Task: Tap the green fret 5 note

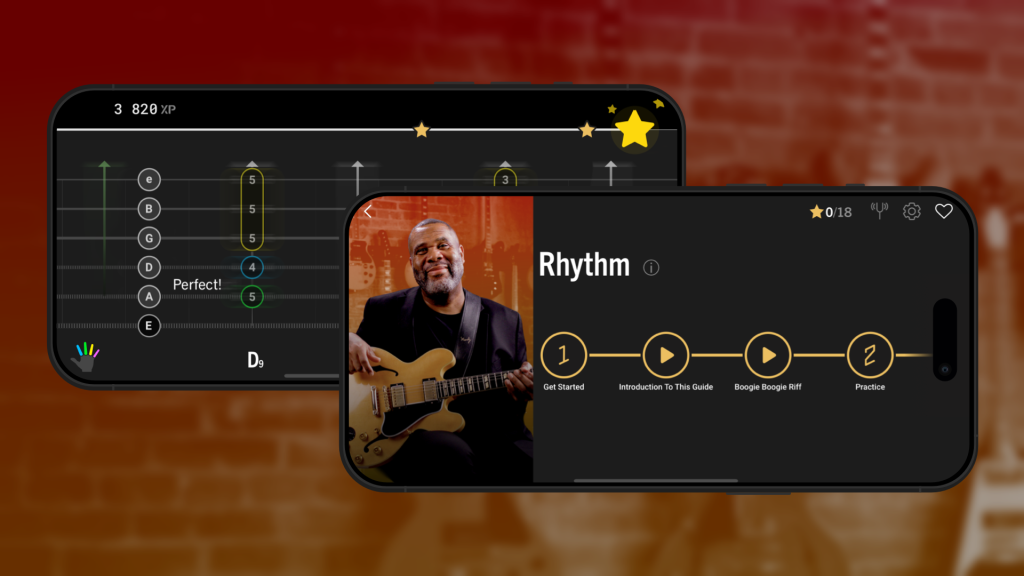Action: coord(252,296)
